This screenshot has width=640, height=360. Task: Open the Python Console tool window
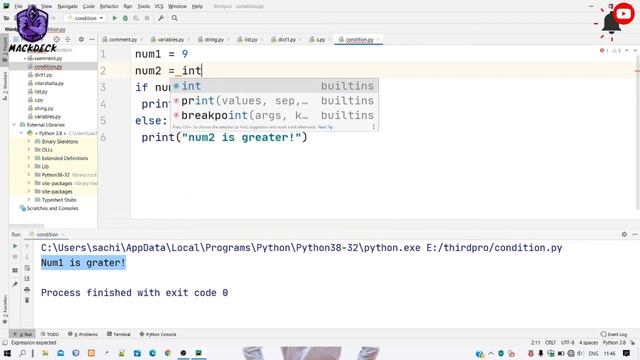click(x=158, y=334)
